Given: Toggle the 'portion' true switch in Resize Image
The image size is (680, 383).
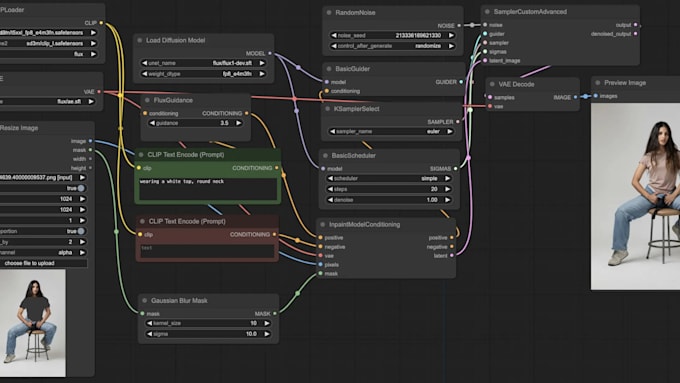Looking at the screenshot, I should click(x=81, y=231).
